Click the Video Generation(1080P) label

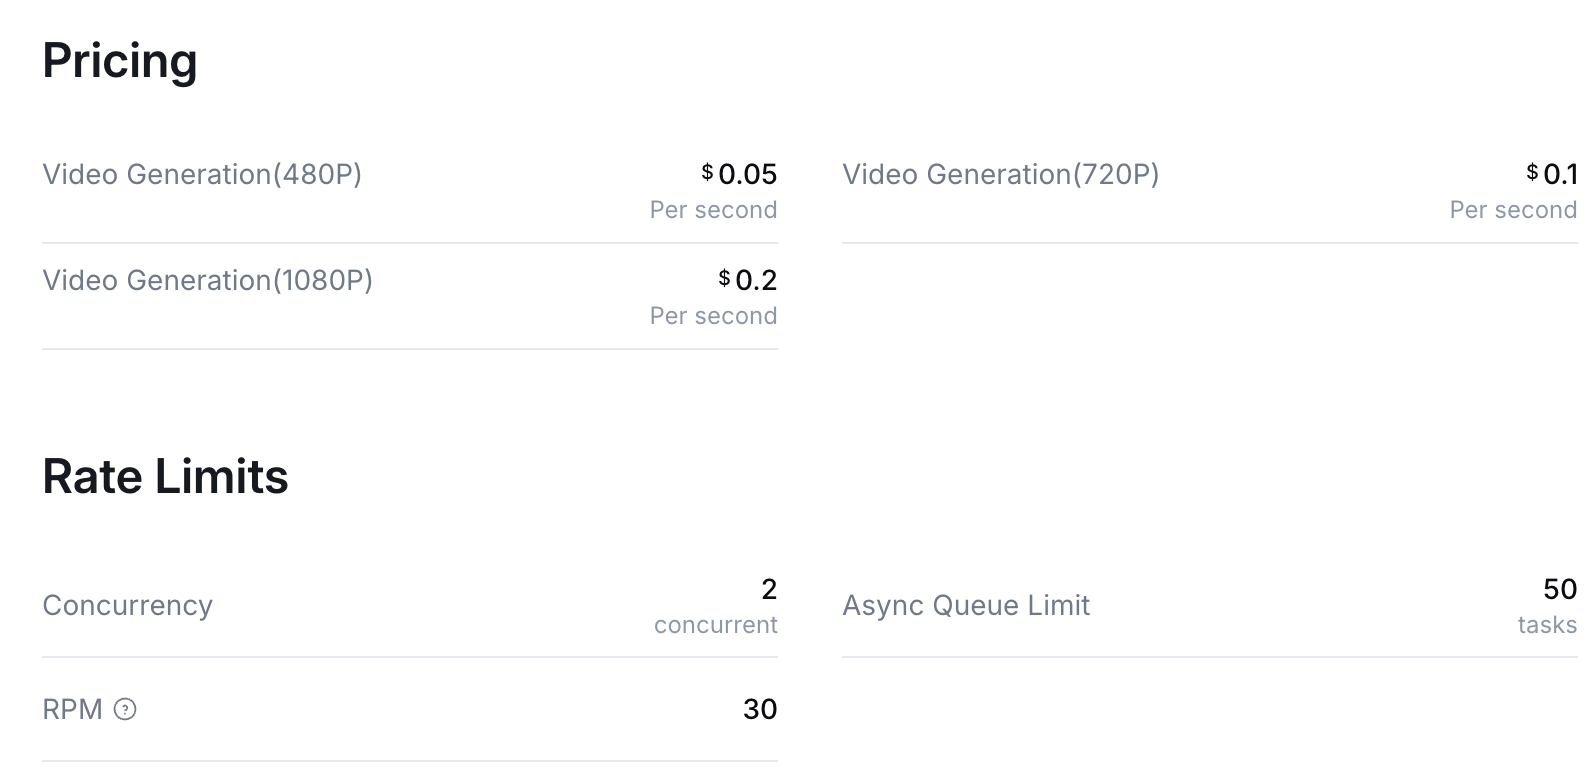point(207,280)
